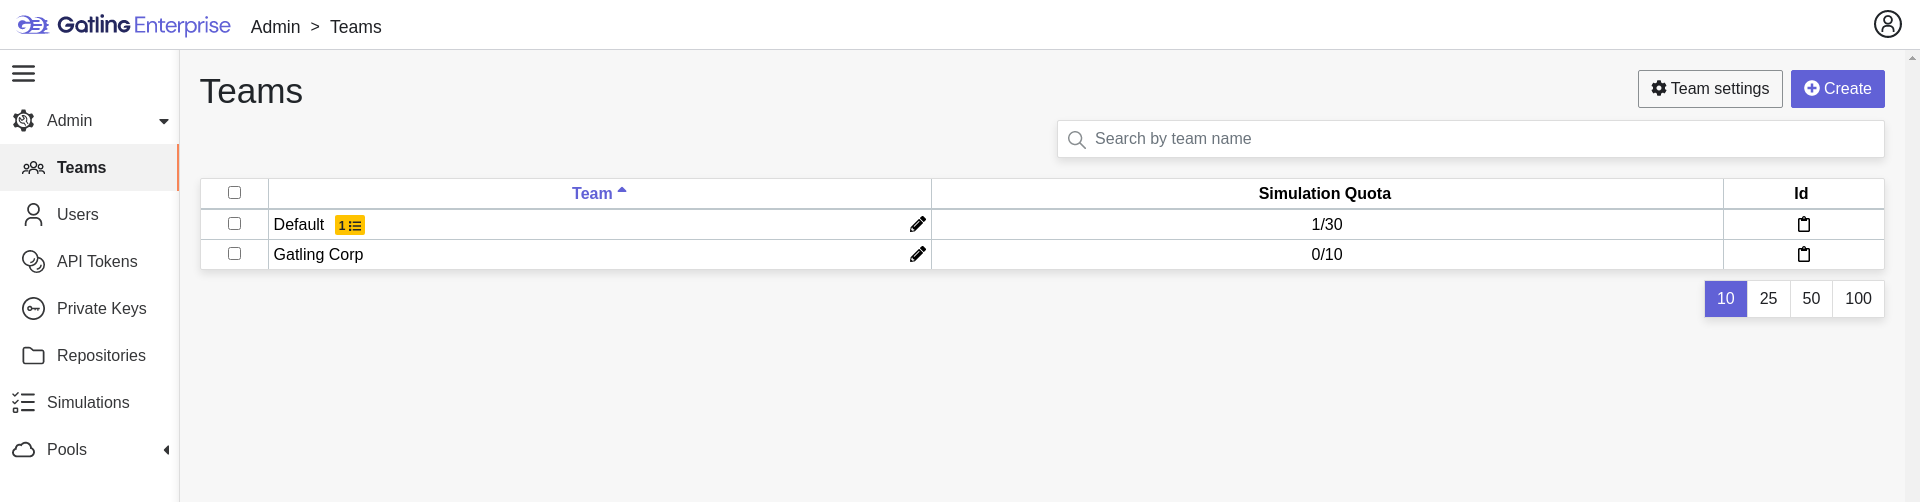This screenshot has height=502, width=1920.
Task: Copy the Default team Id clipboard icon
Action: [x=1803, y=225]
